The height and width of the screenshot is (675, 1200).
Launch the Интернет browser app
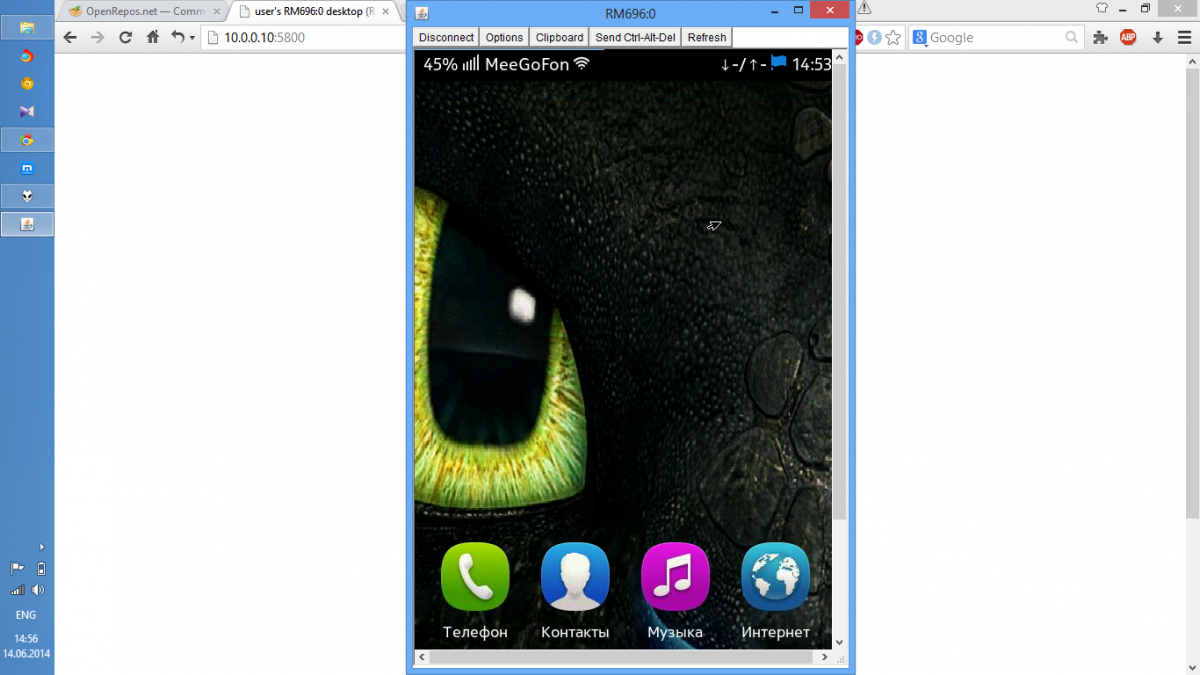(x=775, y=577)
